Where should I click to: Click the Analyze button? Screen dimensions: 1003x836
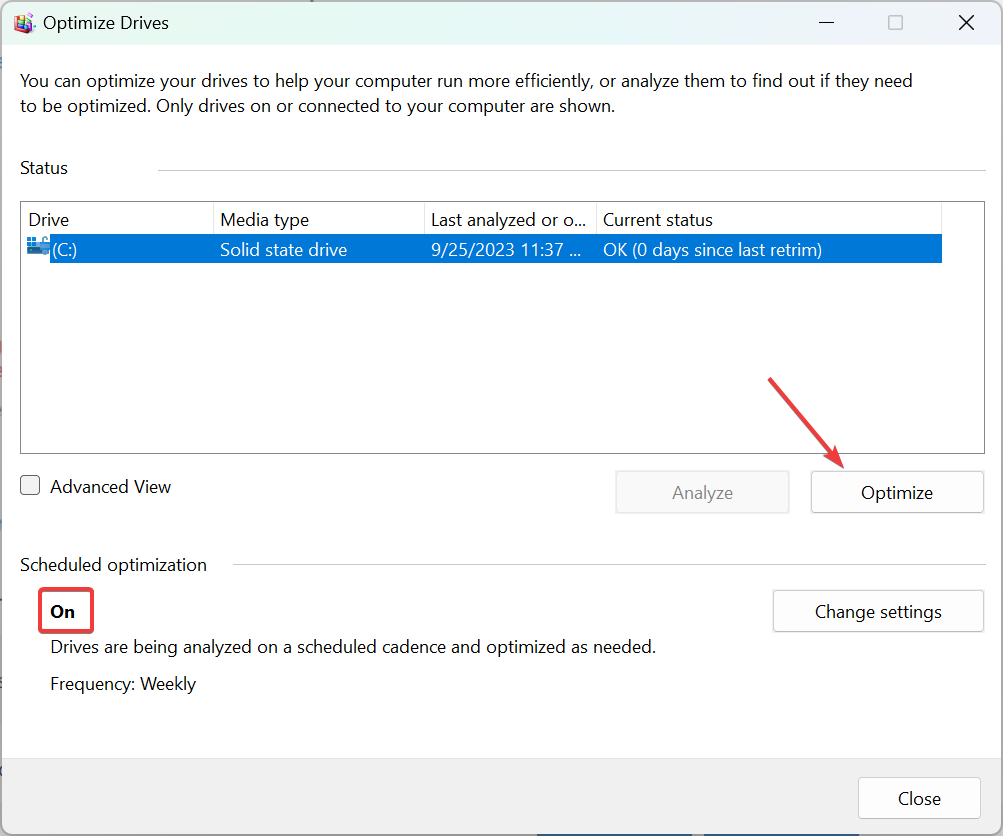[x=701, y=491]
